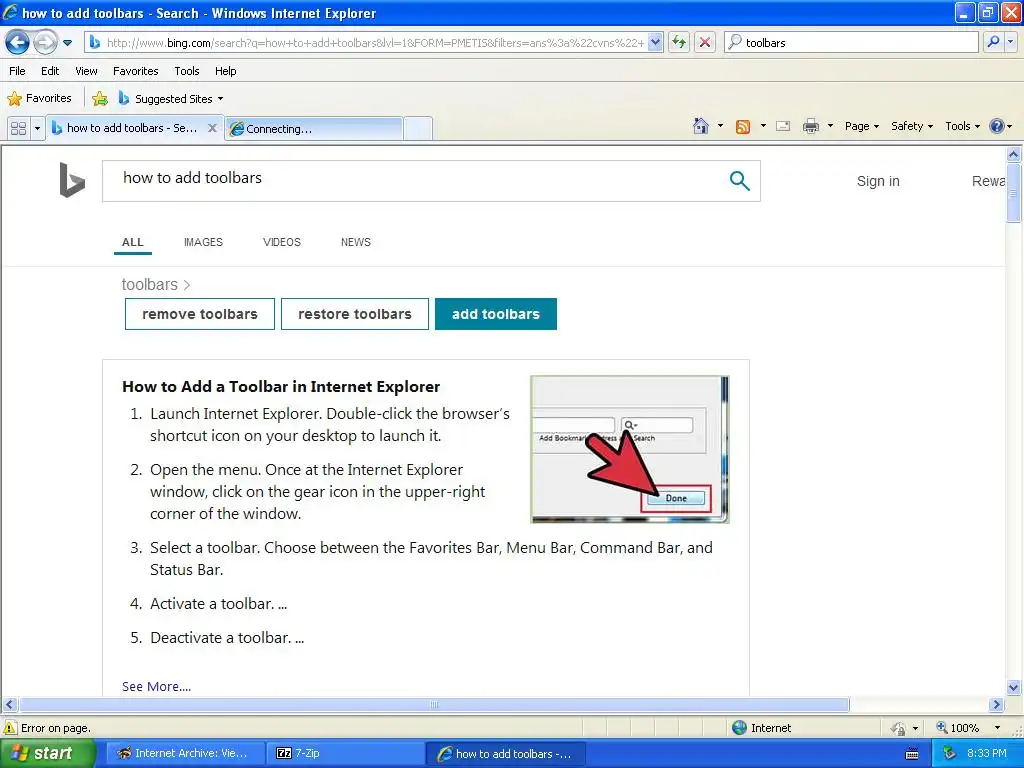Switch to 7-Zip taskbar window
This screenshot has height=768, width=1024.
click(346, 754)
